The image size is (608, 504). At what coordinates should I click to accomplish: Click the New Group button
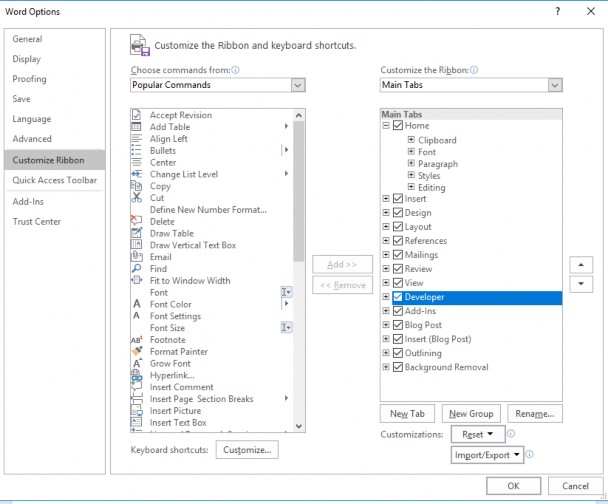[x=471, y=414]
